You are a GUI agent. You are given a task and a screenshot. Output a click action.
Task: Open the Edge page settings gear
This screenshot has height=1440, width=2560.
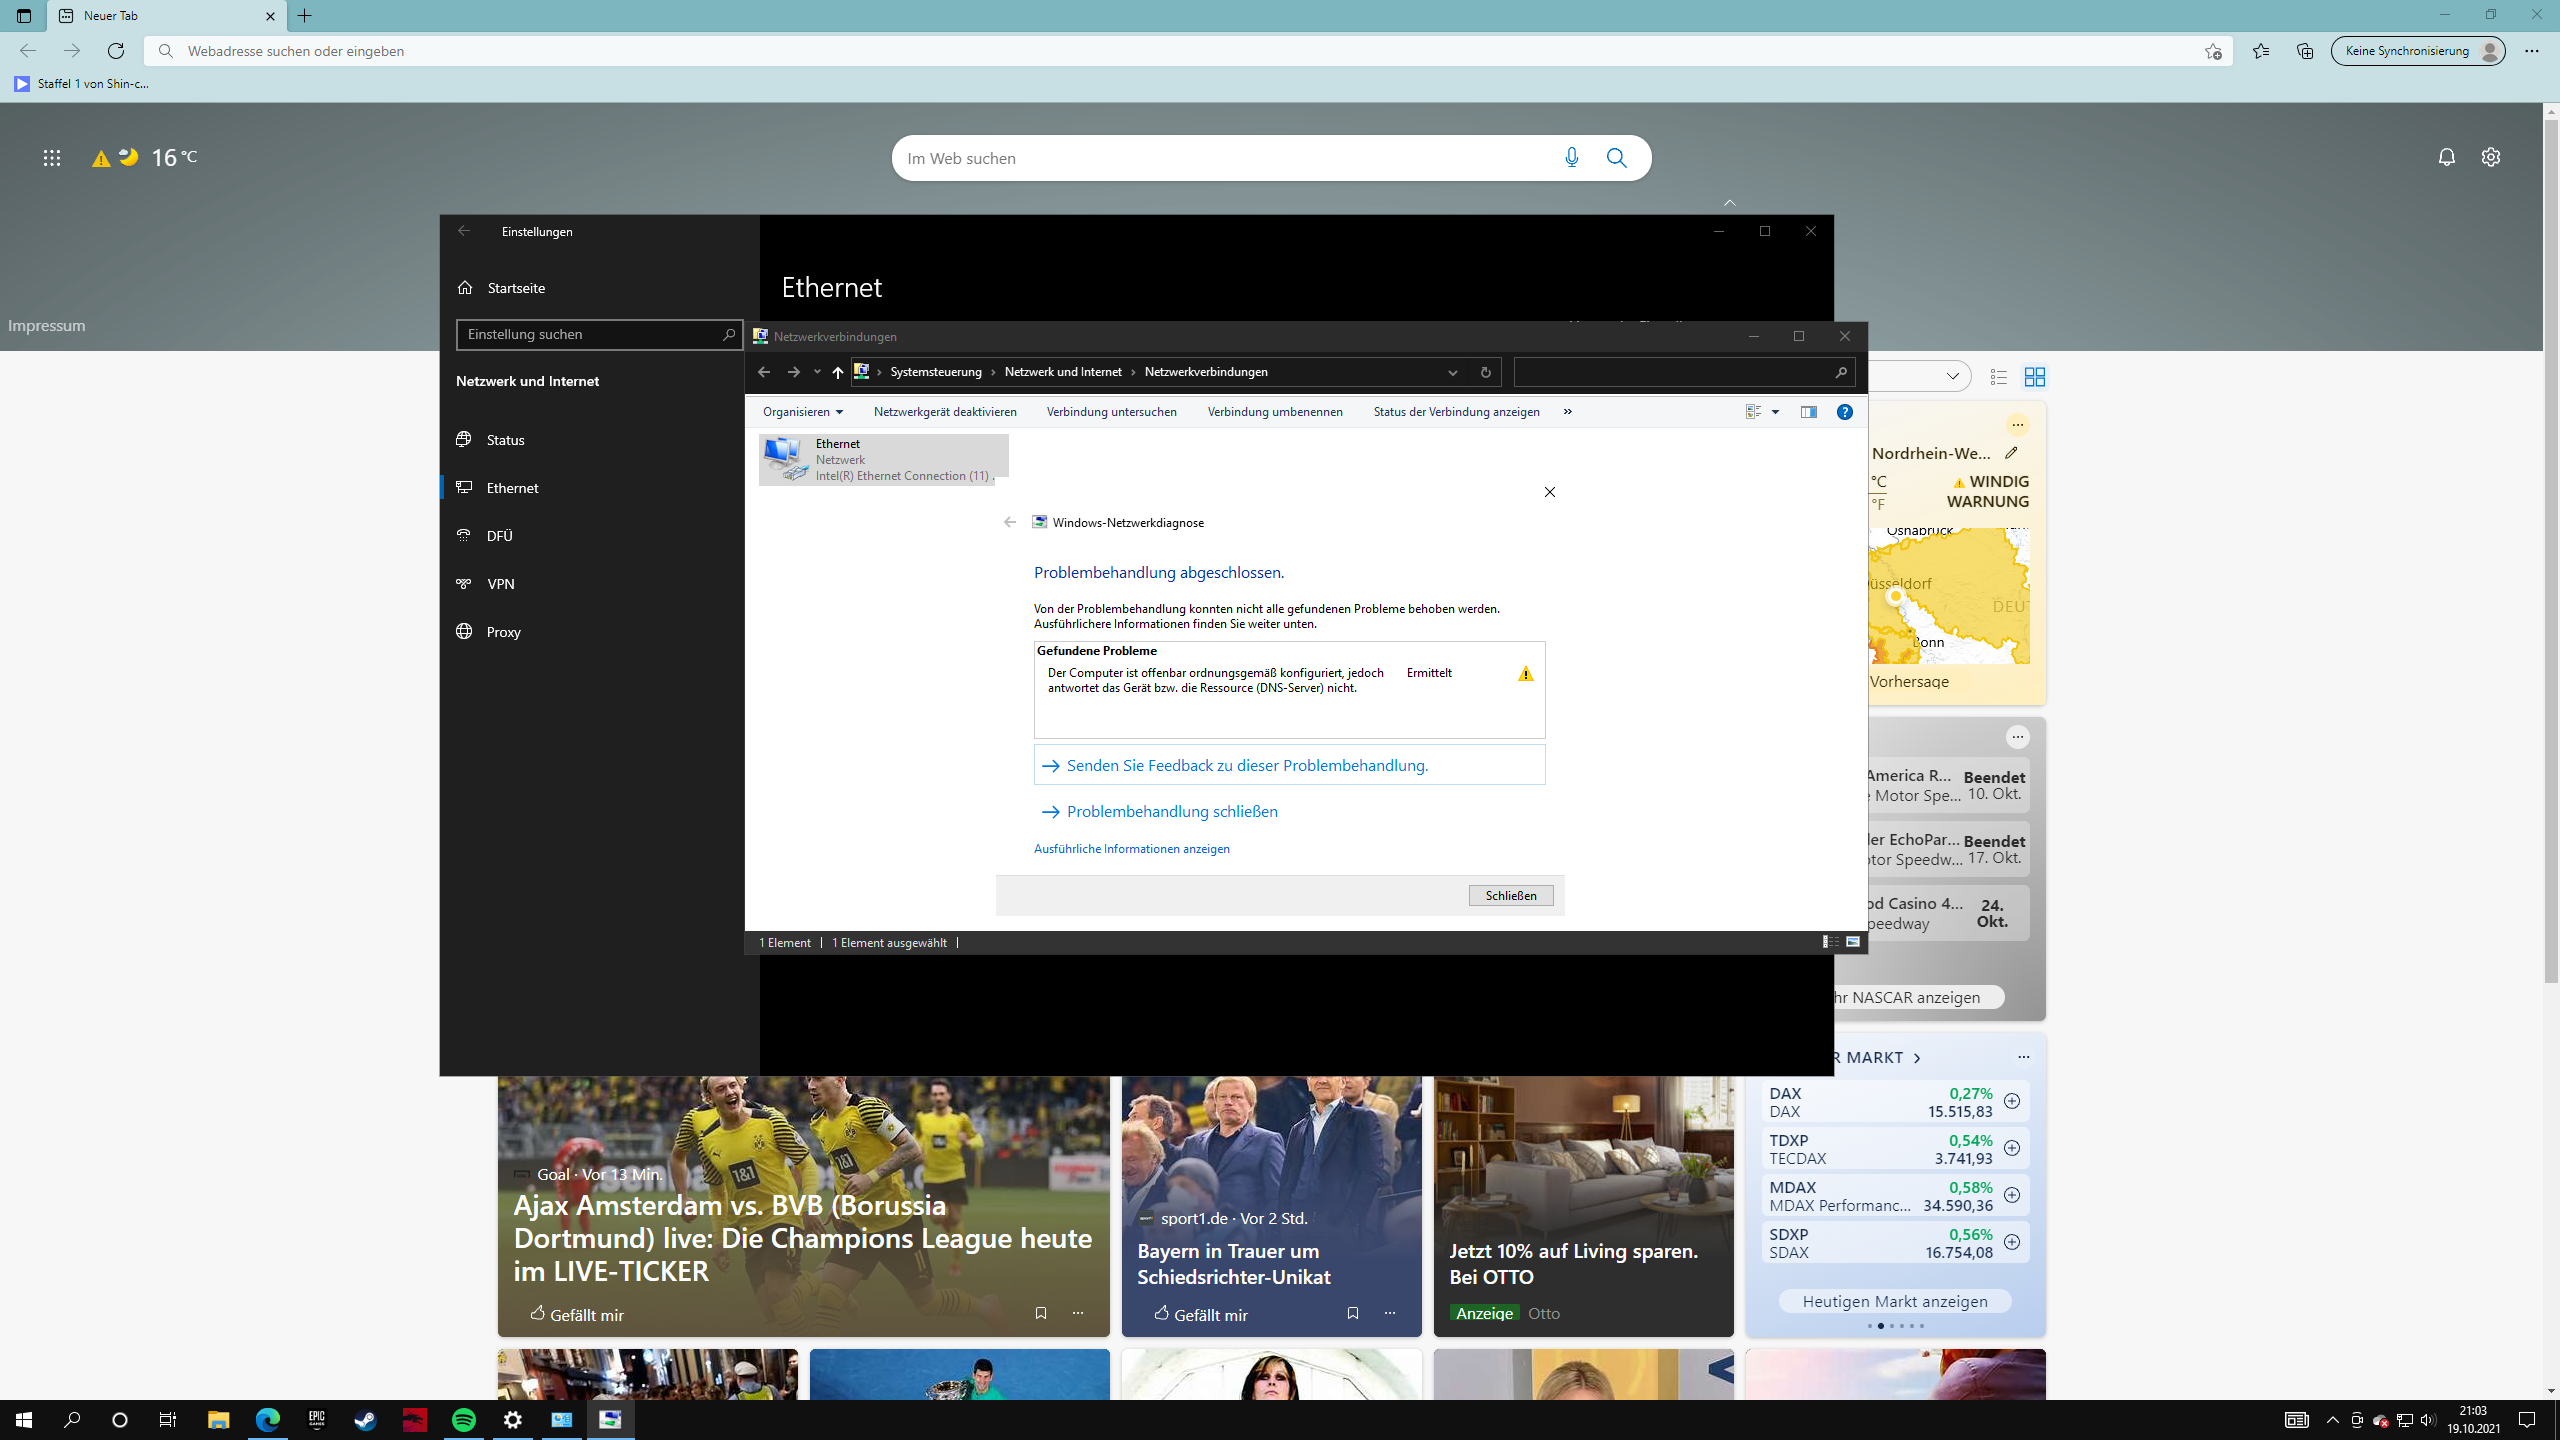(x=2490, y=157)
